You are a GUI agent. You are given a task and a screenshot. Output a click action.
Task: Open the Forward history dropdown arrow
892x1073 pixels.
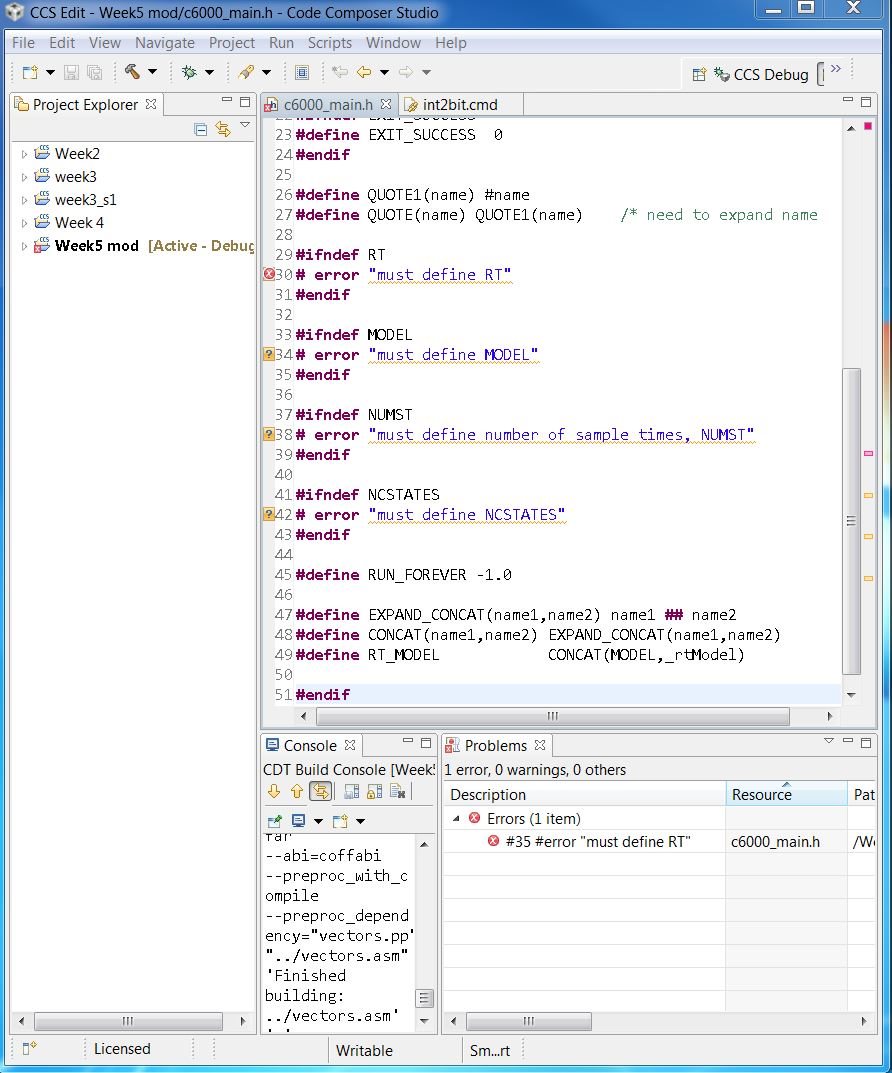(426, 72)
